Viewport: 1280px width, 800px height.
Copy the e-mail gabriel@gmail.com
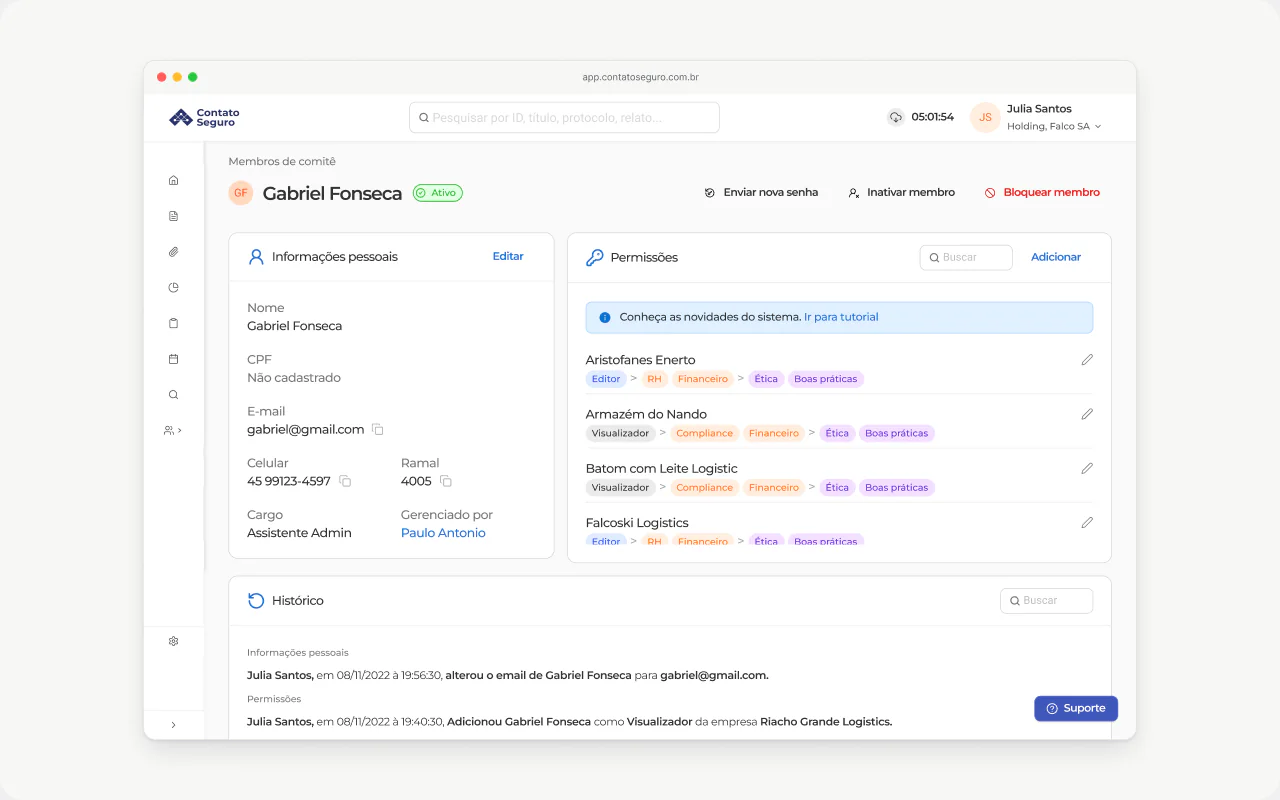pyautogui.click(x=378, y=429)
